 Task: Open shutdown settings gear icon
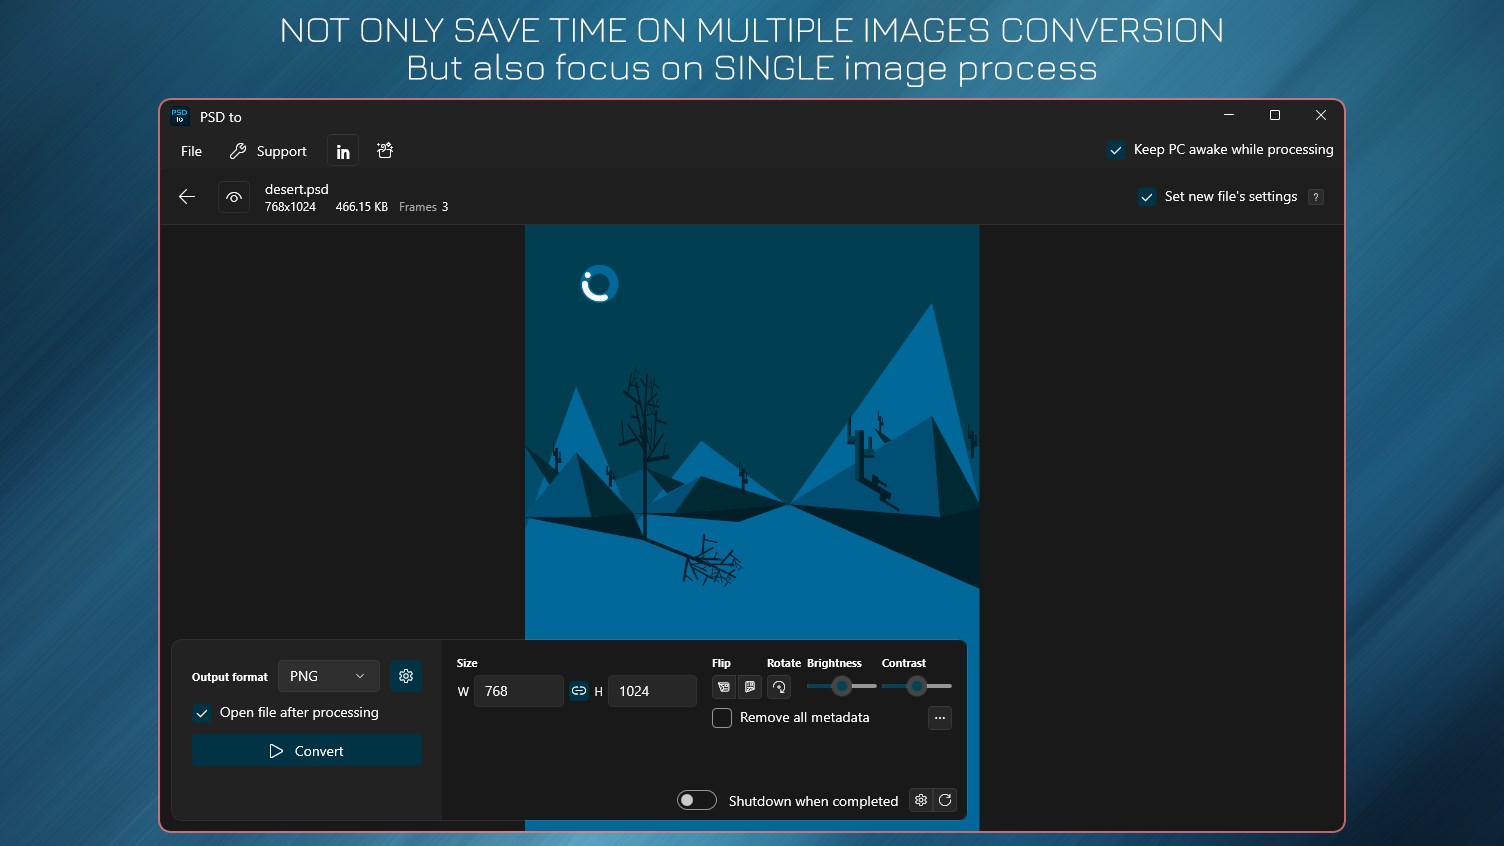pos(921,800)
